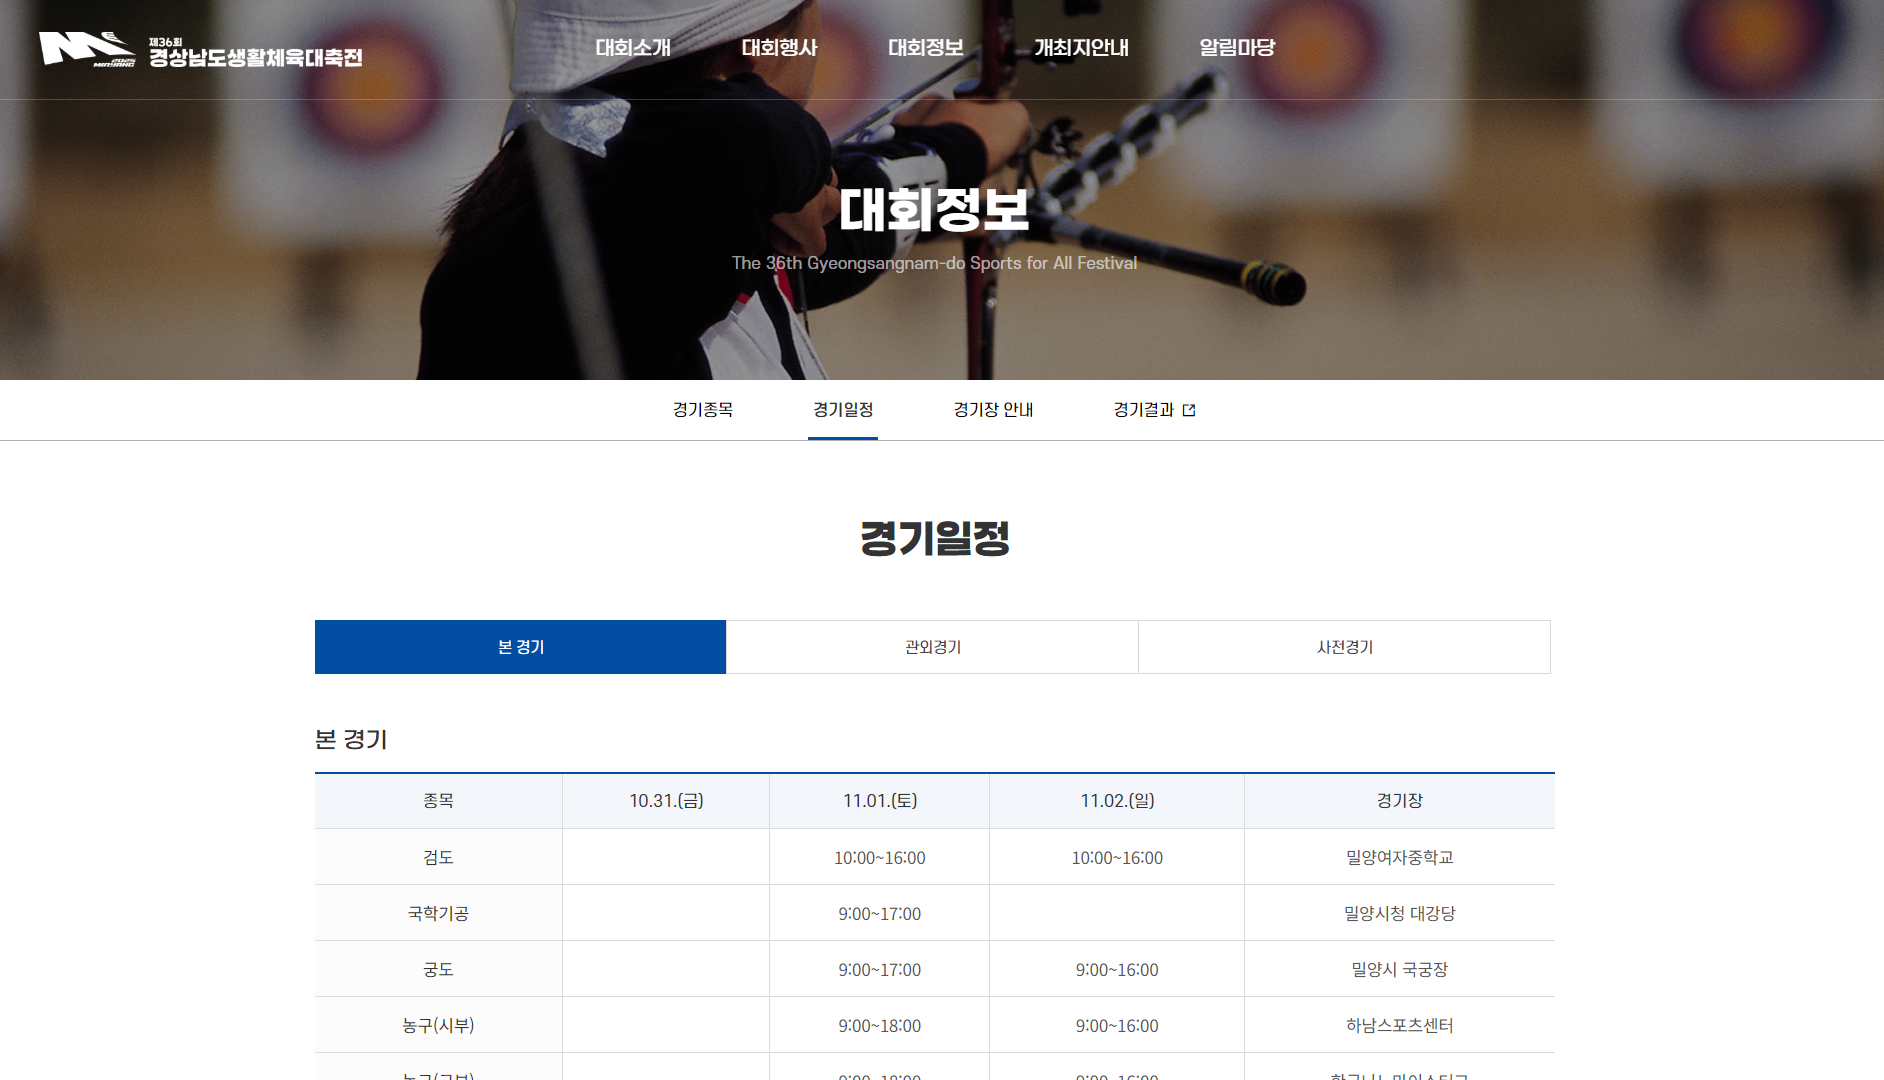1884x1080 pixels.
Task: Click the 하남스포츠센터 venue cell
Action: pyautogui.click(x=1399, y=1025)
